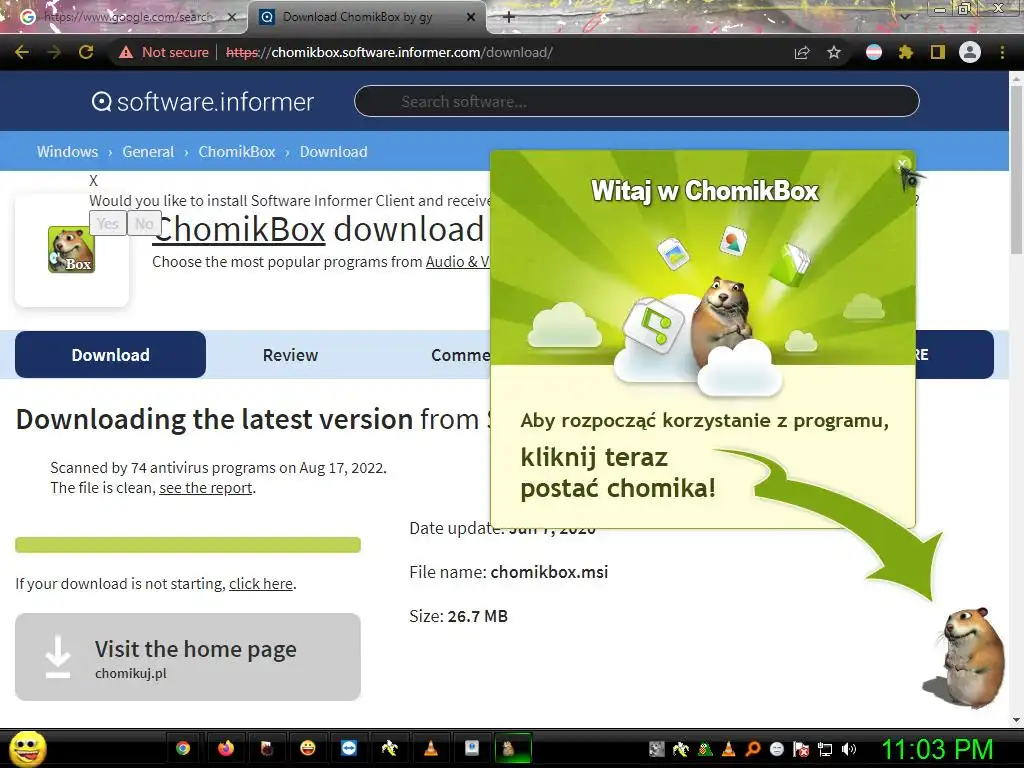Click the Download breadcrumb link
The height and width of the screenshot is (768, 1024).
click(x=334, y=152)
